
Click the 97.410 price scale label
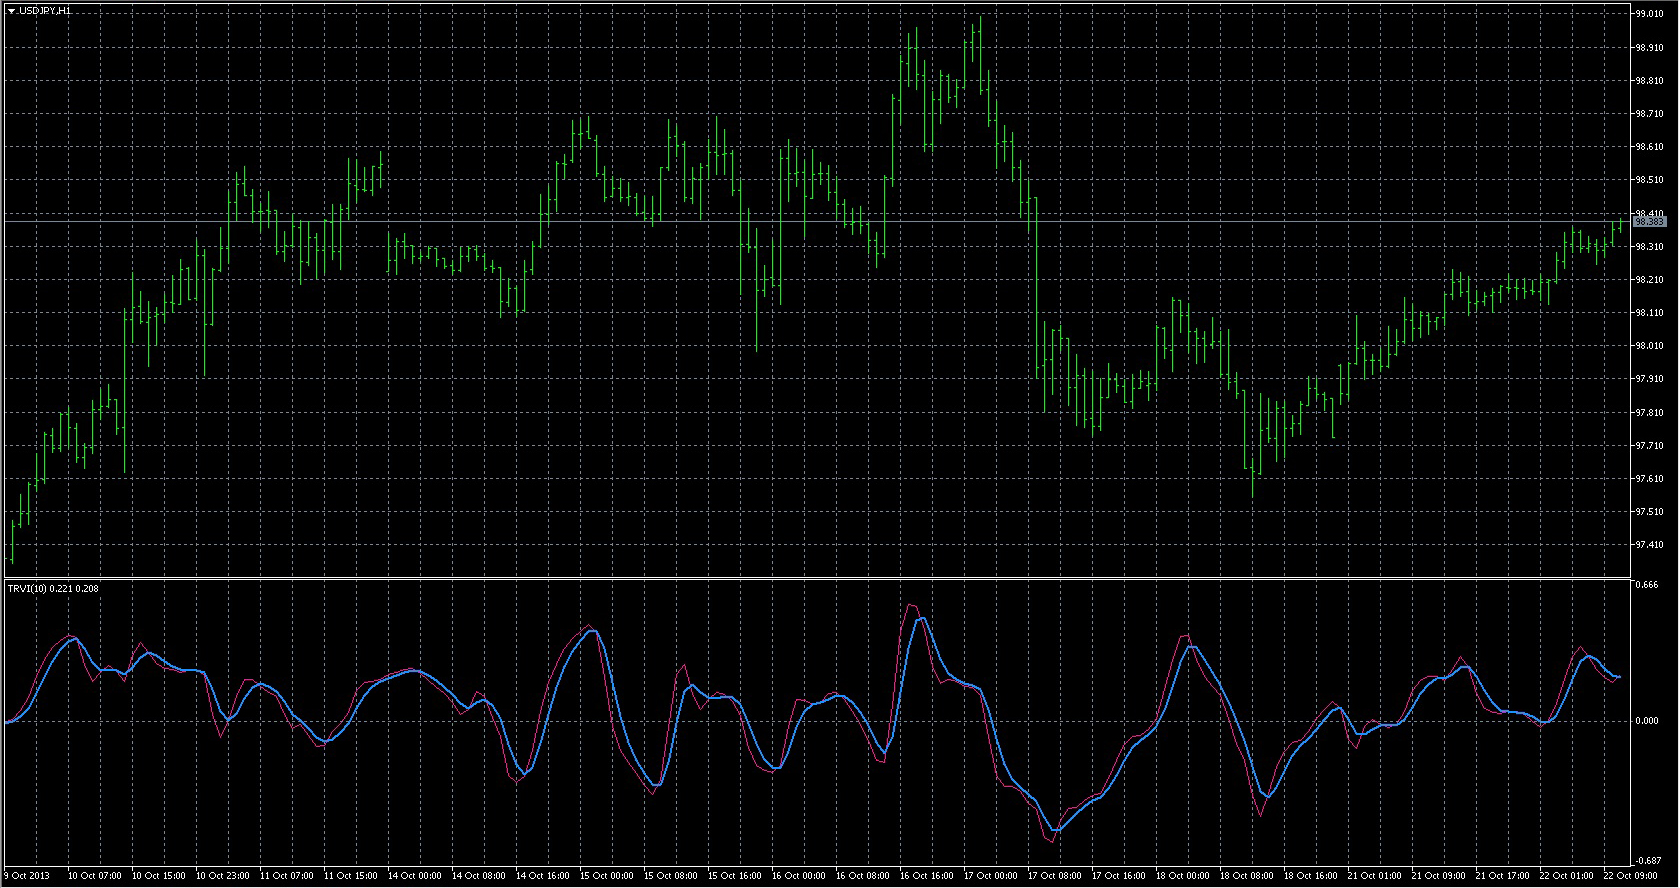(1649, 545)
